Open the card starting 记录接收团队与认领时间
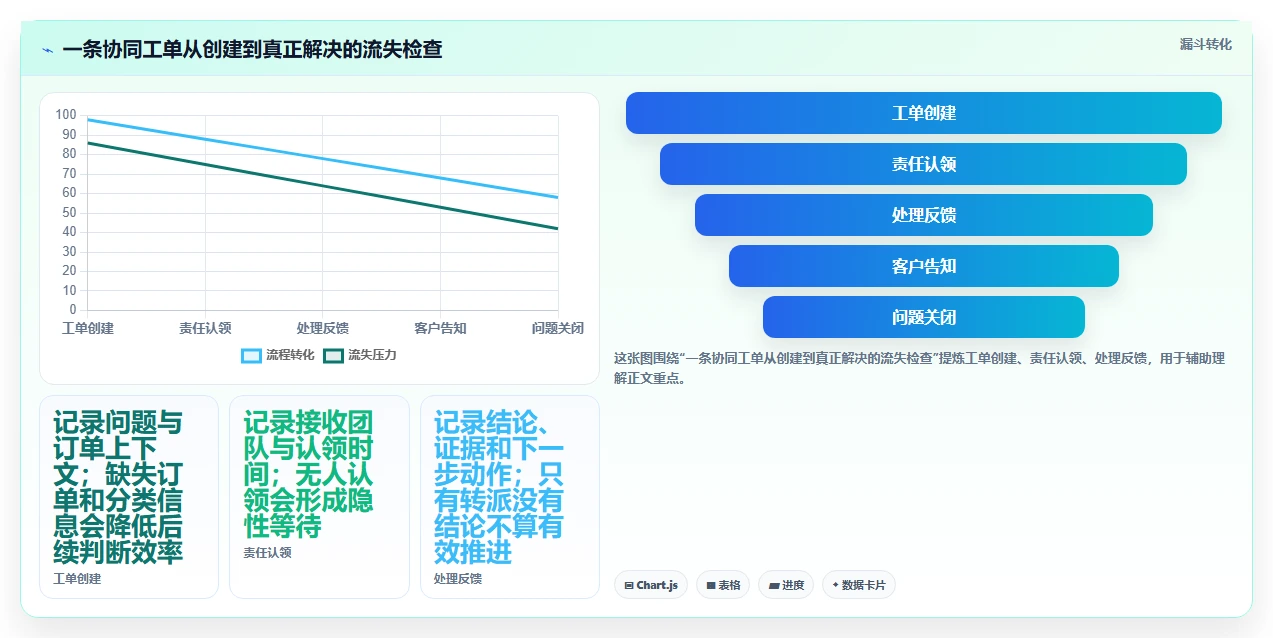This screenshot has width=1273, height=638. (319, 497)
